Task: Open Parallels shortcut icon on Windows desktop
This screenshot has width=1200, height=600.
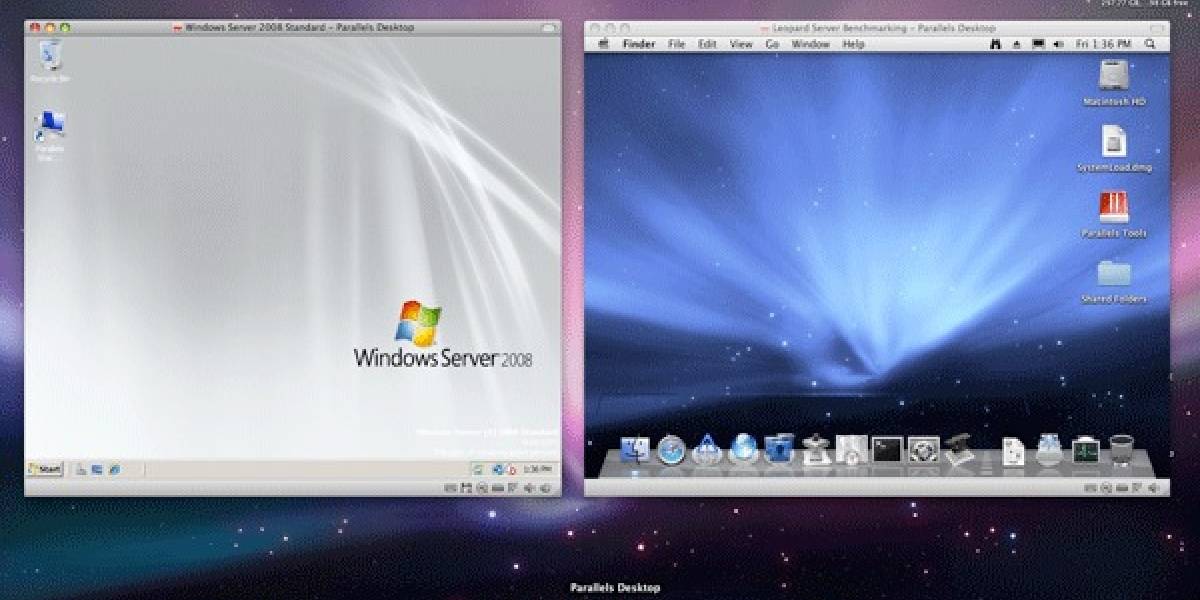Action: tap(49, 135)
